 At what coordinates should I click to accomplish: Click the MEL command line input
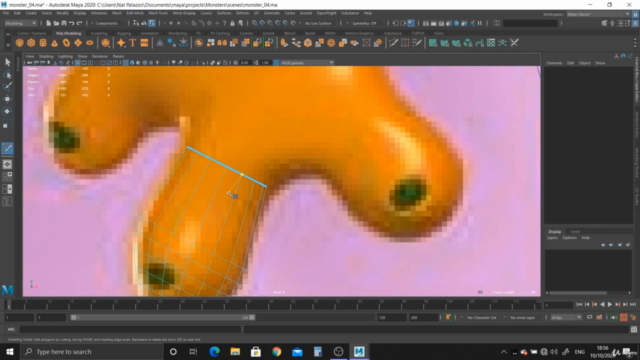tap(131, 329)
